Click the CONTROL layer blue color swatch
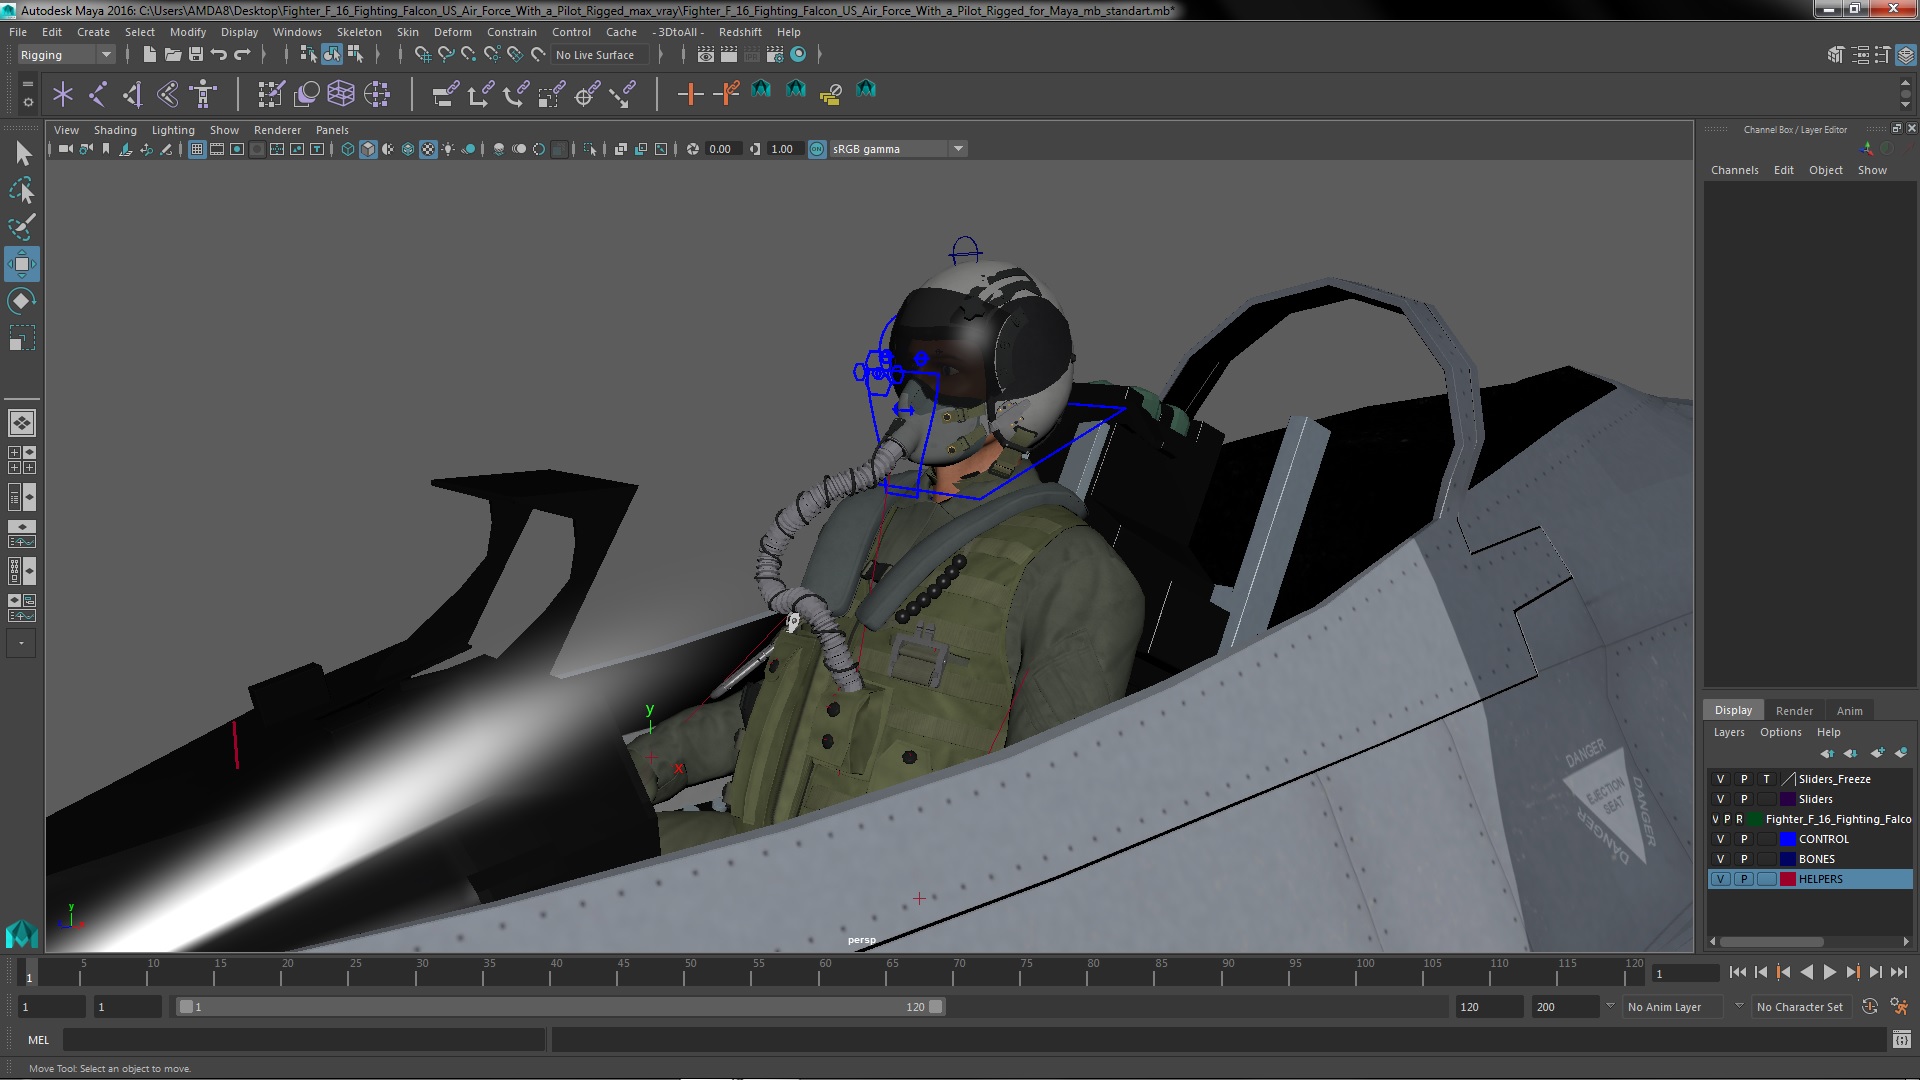Image resolution: width=1920 pixels, height=1080 pixels. click(x=1788, y=839)
